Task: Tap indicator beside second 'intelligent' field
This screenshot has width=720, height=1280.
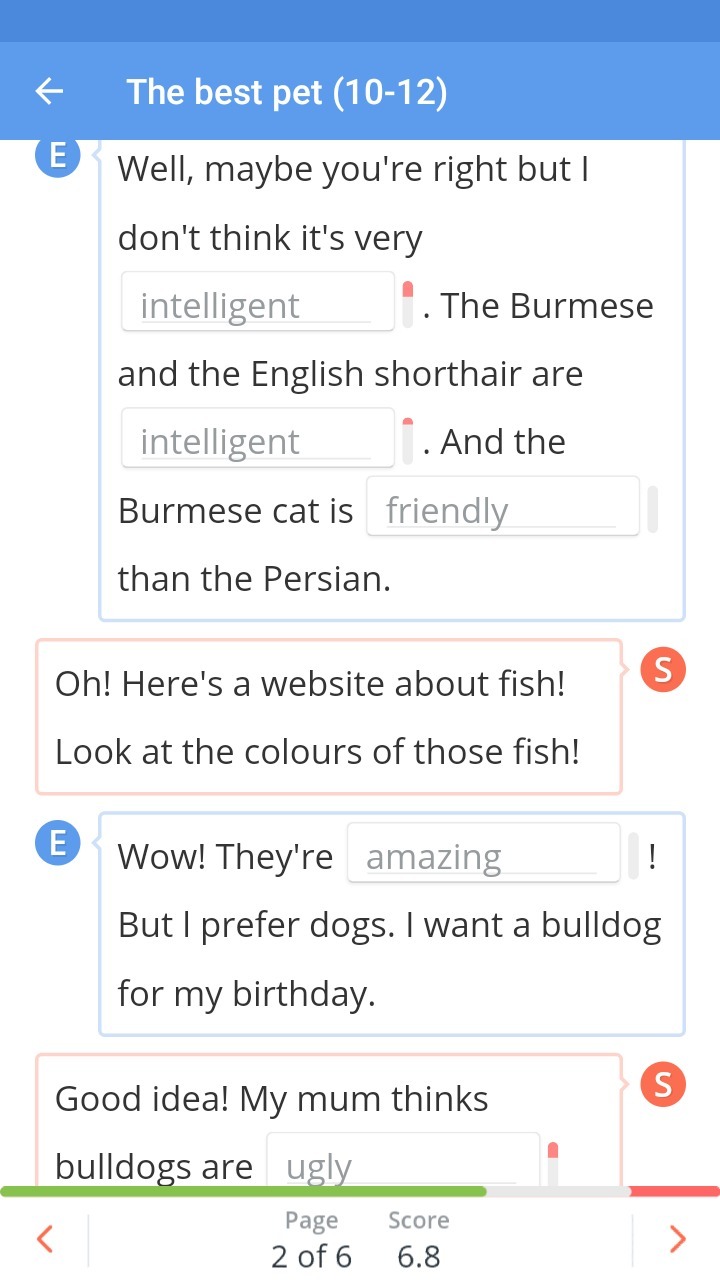Action: (x=407, y=441)
